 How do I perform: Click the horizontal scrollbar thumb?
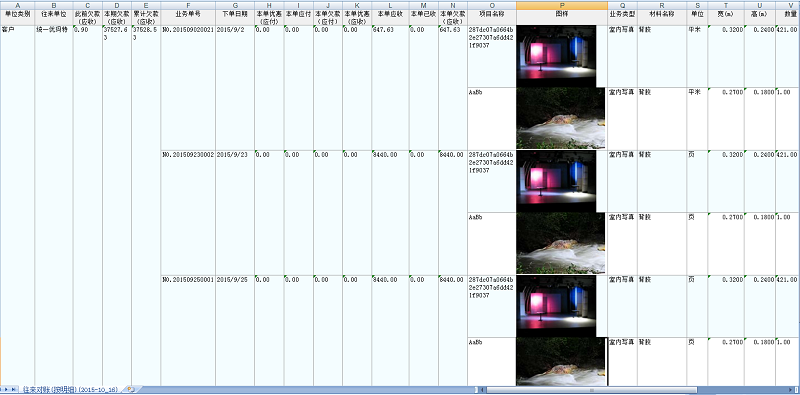592,390
